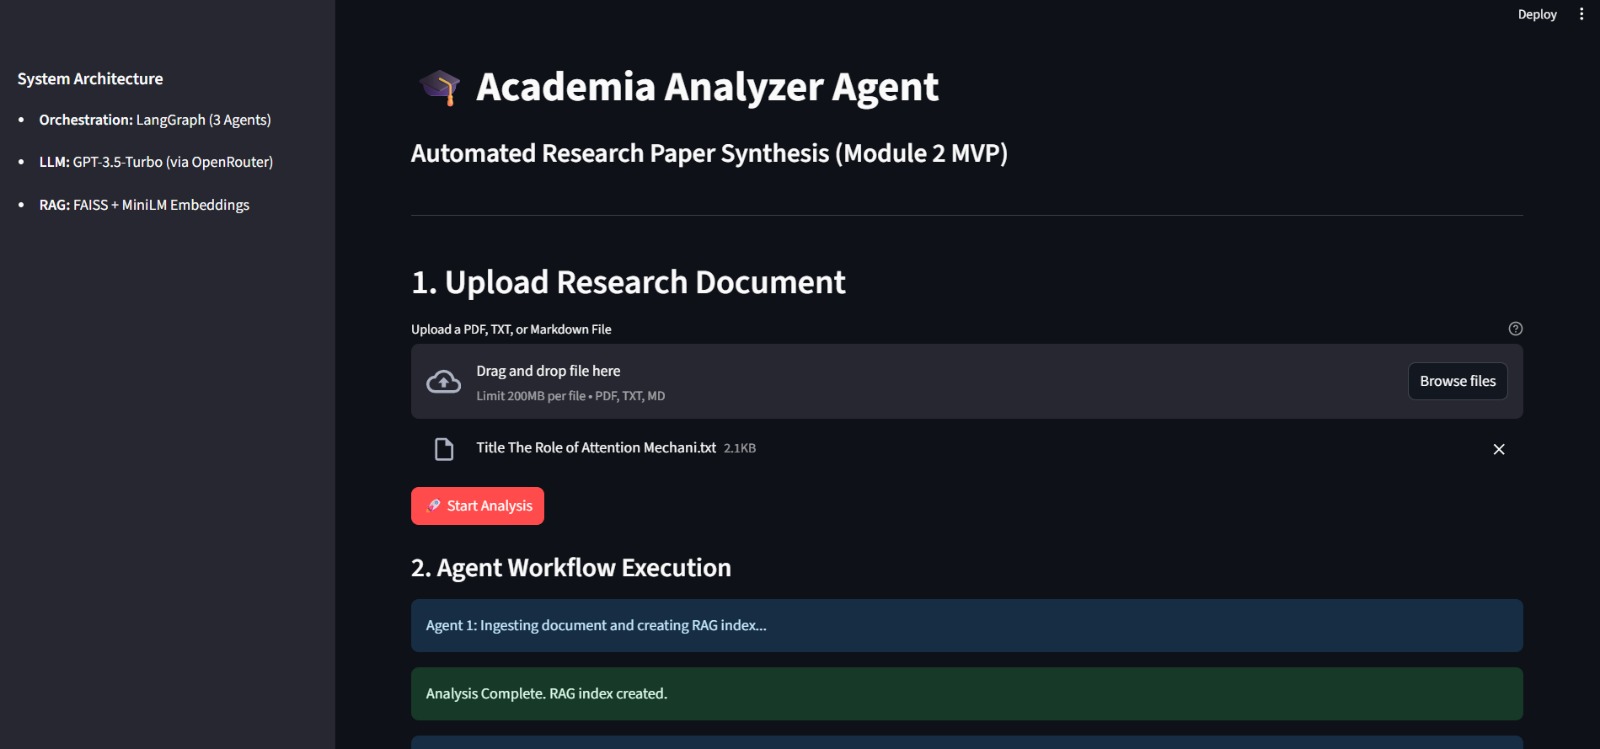Click the LLM GPT-3.5-Turbo sidebar item

tap(156, 162)
